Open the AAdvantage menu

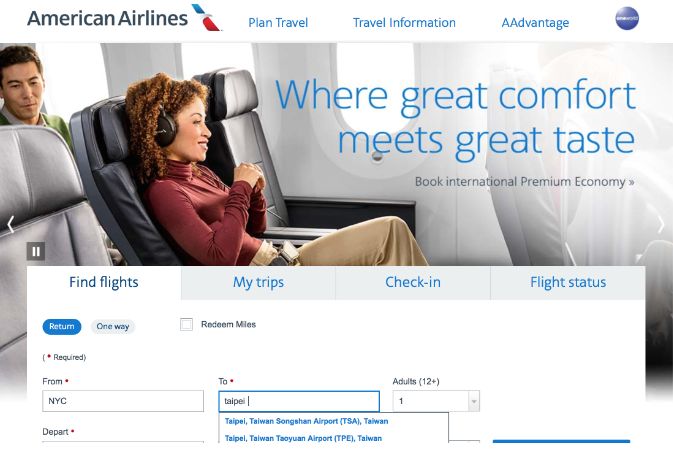[535, 23]
